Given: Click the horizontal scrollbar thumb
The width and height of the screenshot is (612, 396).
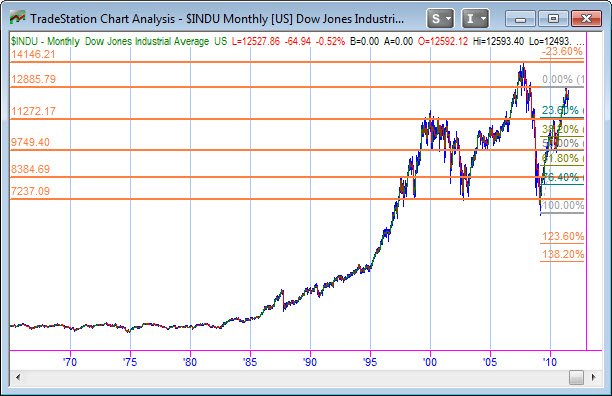Looking at the screenshot, I should [x=576, y=377].
